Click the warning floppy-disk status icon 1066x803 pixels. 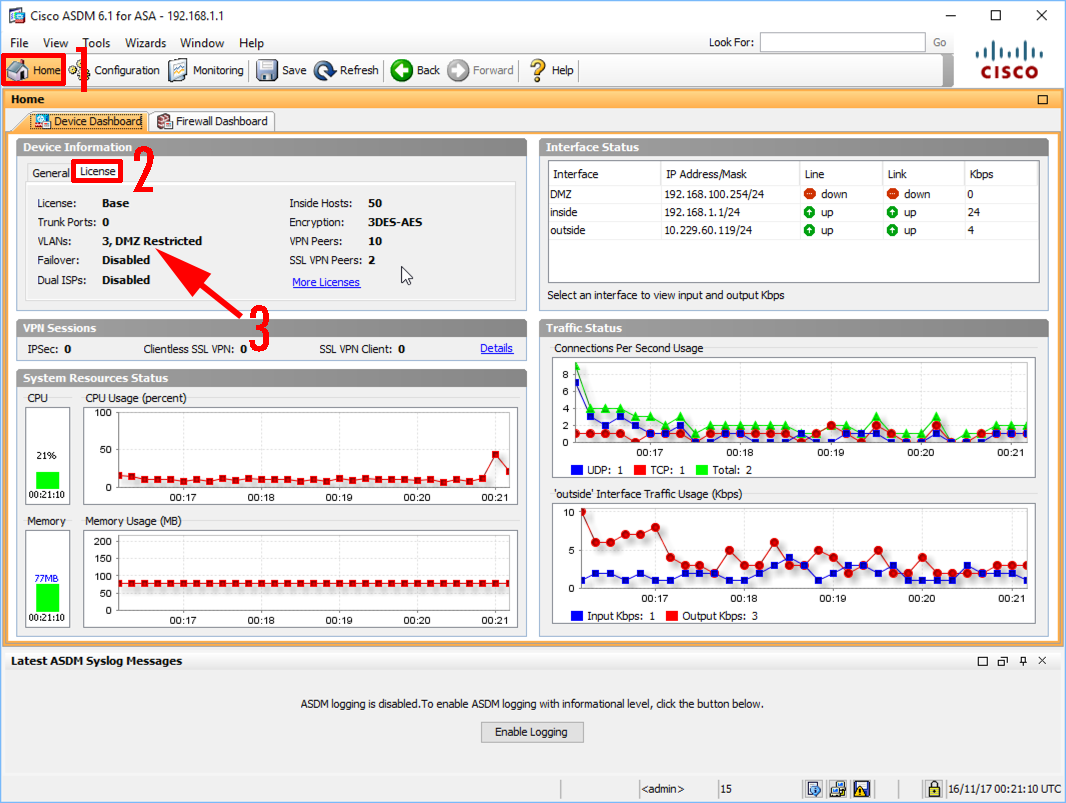861,789
